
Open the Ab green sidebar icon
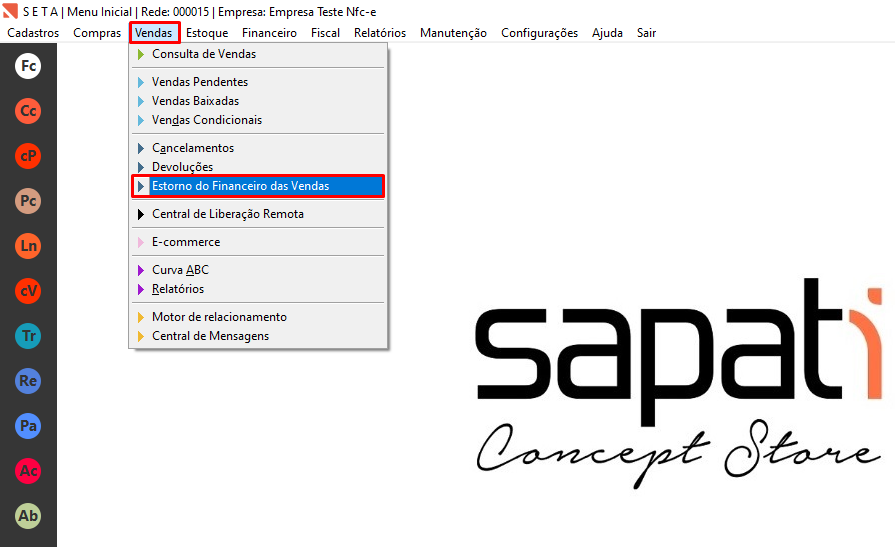[28, 516]
